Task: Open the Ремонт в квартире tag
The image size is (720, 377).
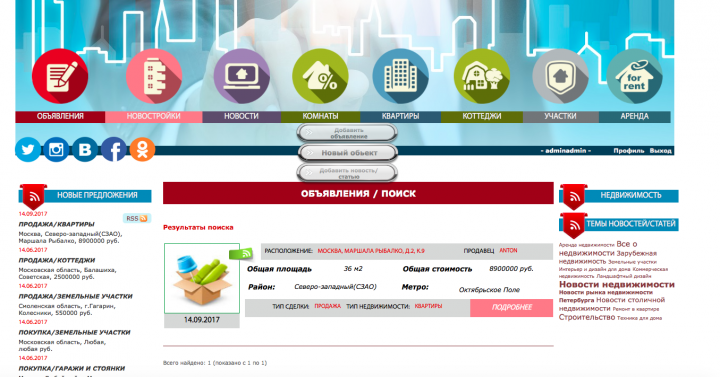Action: coord(636,309)
